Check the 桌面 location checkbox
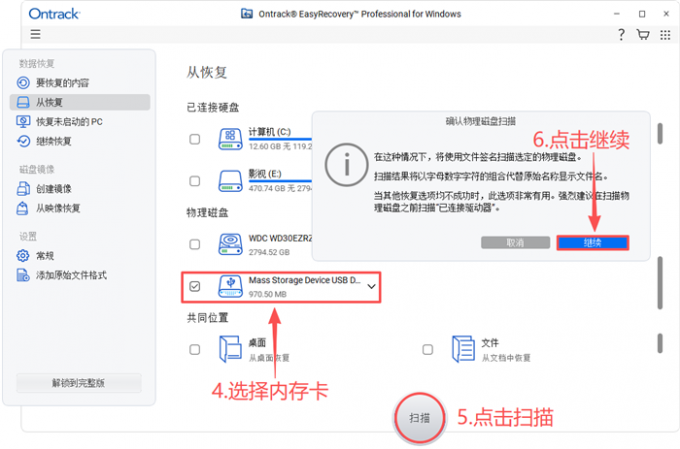Viewport: 680px width, 449px height. [x=195, y=349]
